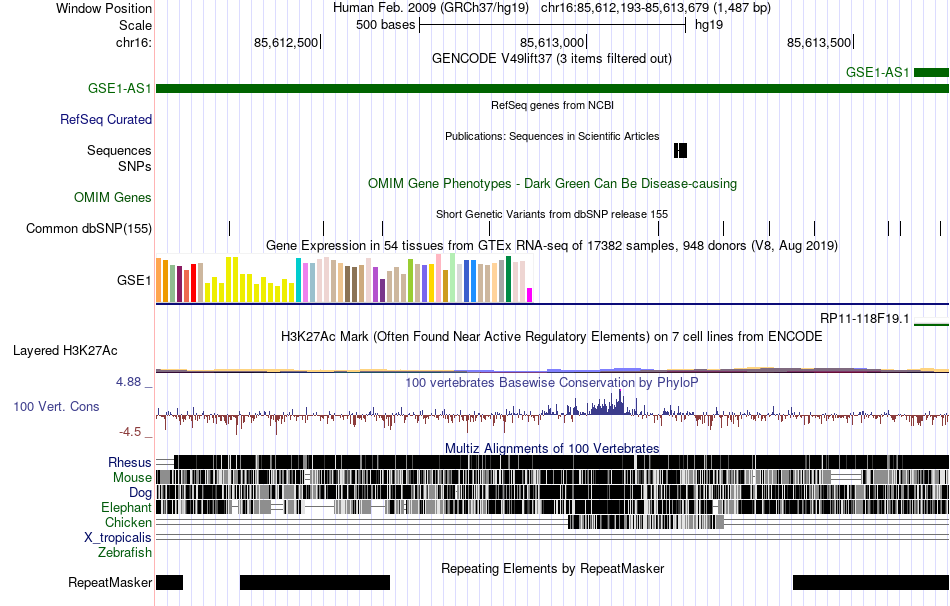Click the RefSeq genes from NCBI title

tap(552, 105)
